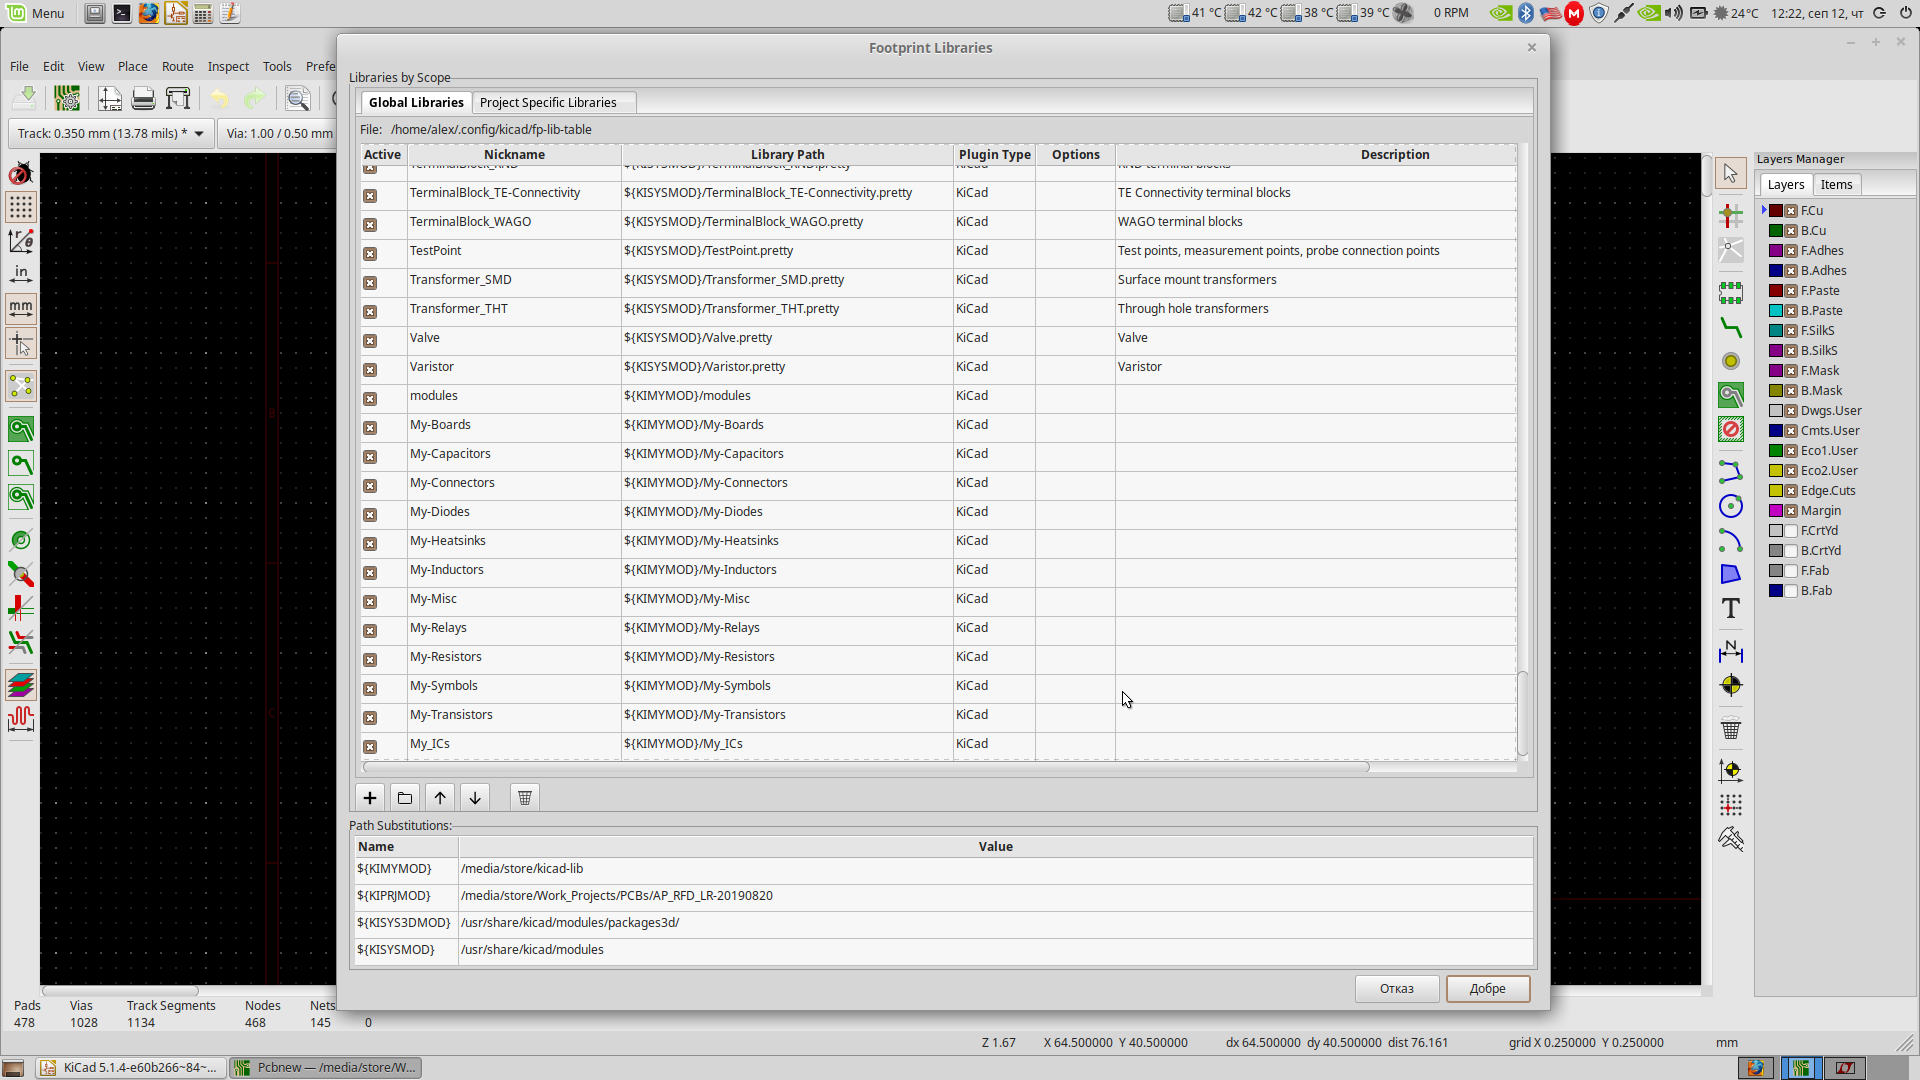
Task: Open Board setup icon in top toolbar
Action: pos(67,98)
